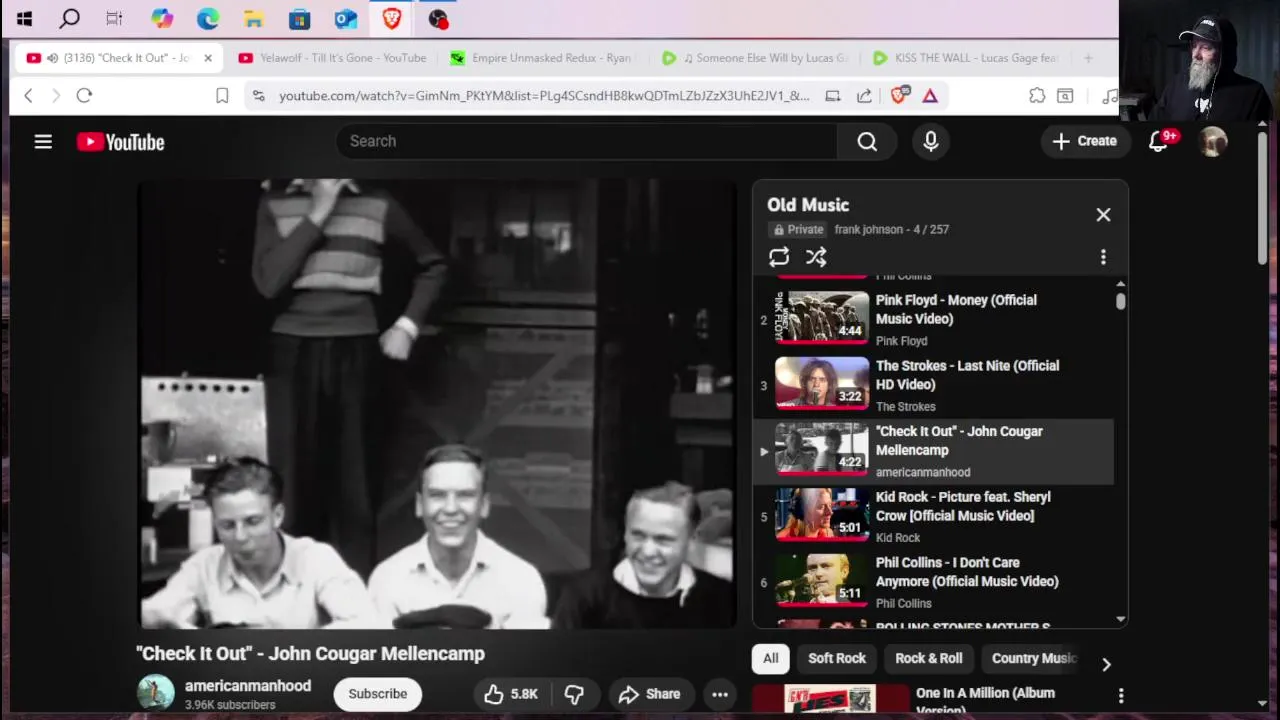Select Kid Rock - Picture playlist entry
1280x720 pixels.
coord(935,516)
